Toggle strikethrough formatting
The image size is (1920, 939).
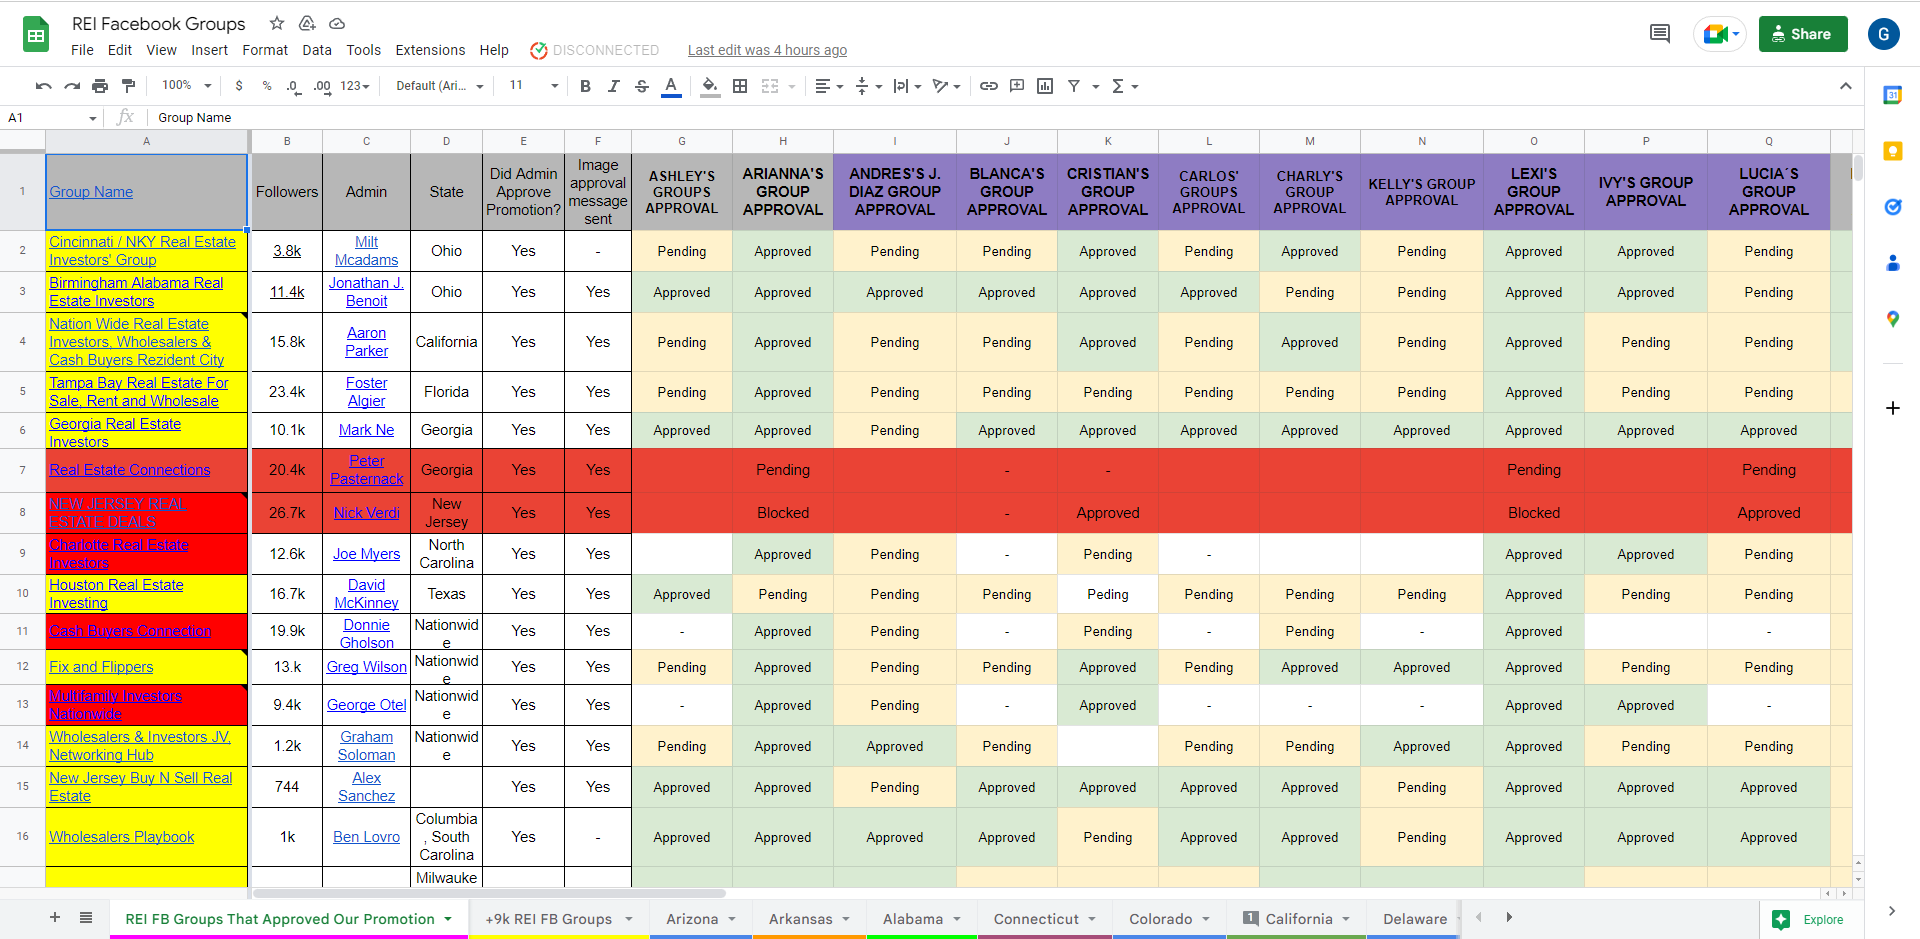(x=642, y=86)
